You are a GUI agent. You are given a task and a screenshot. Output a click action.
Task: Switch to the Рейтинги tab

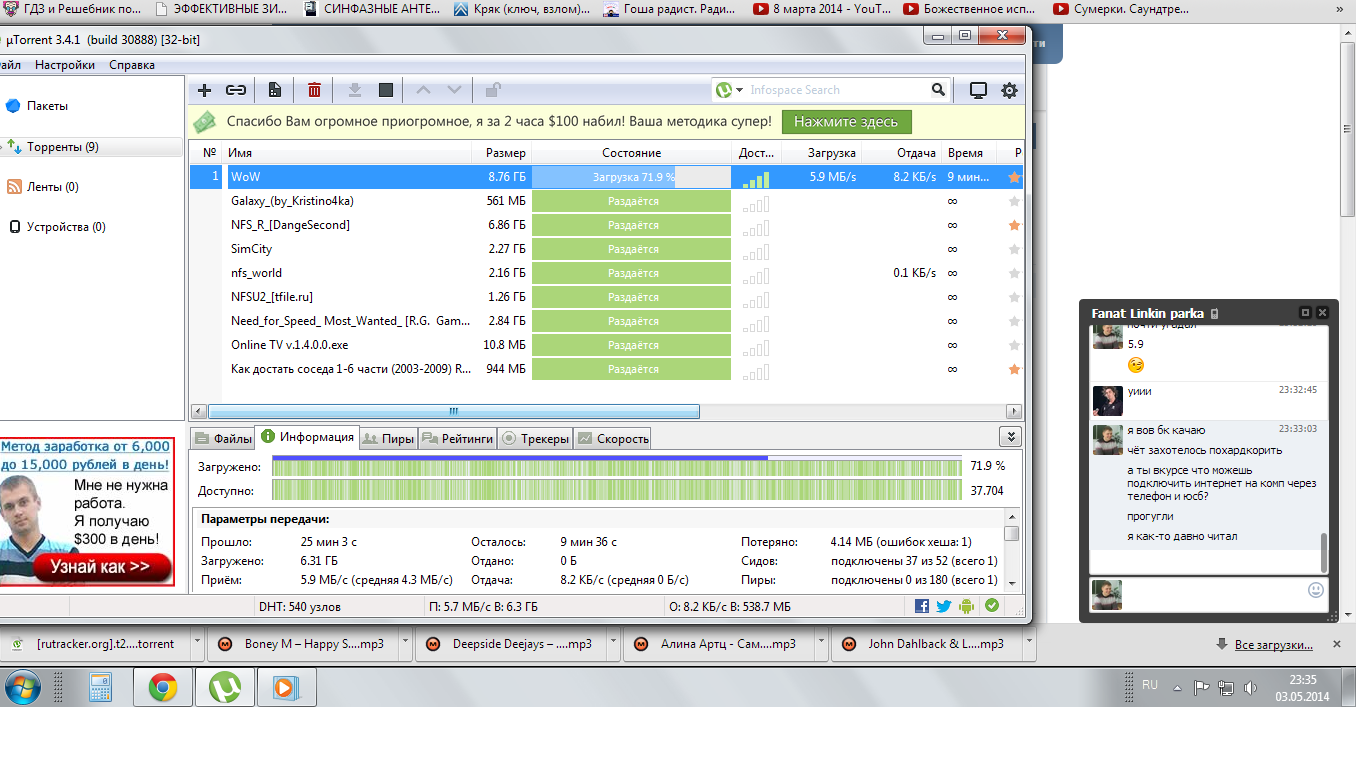457,438
